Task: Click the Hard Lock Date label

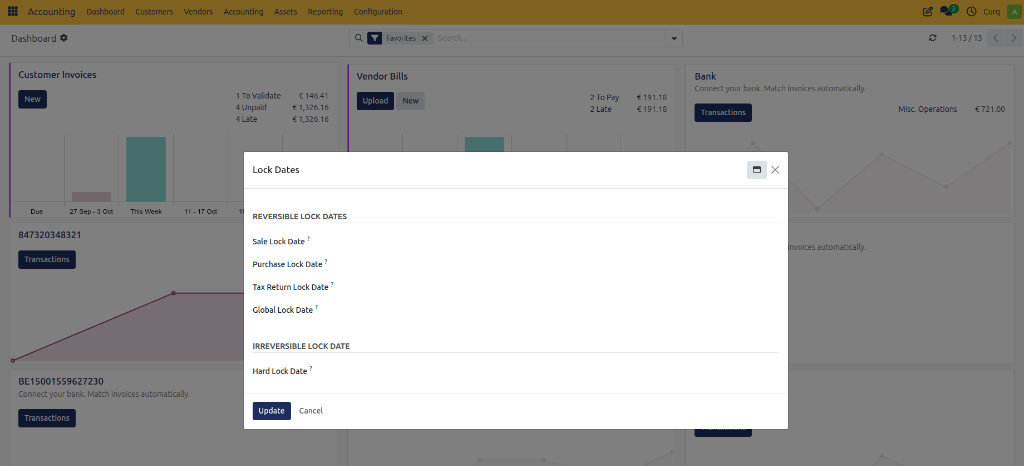Action: [x=280, y=371]
